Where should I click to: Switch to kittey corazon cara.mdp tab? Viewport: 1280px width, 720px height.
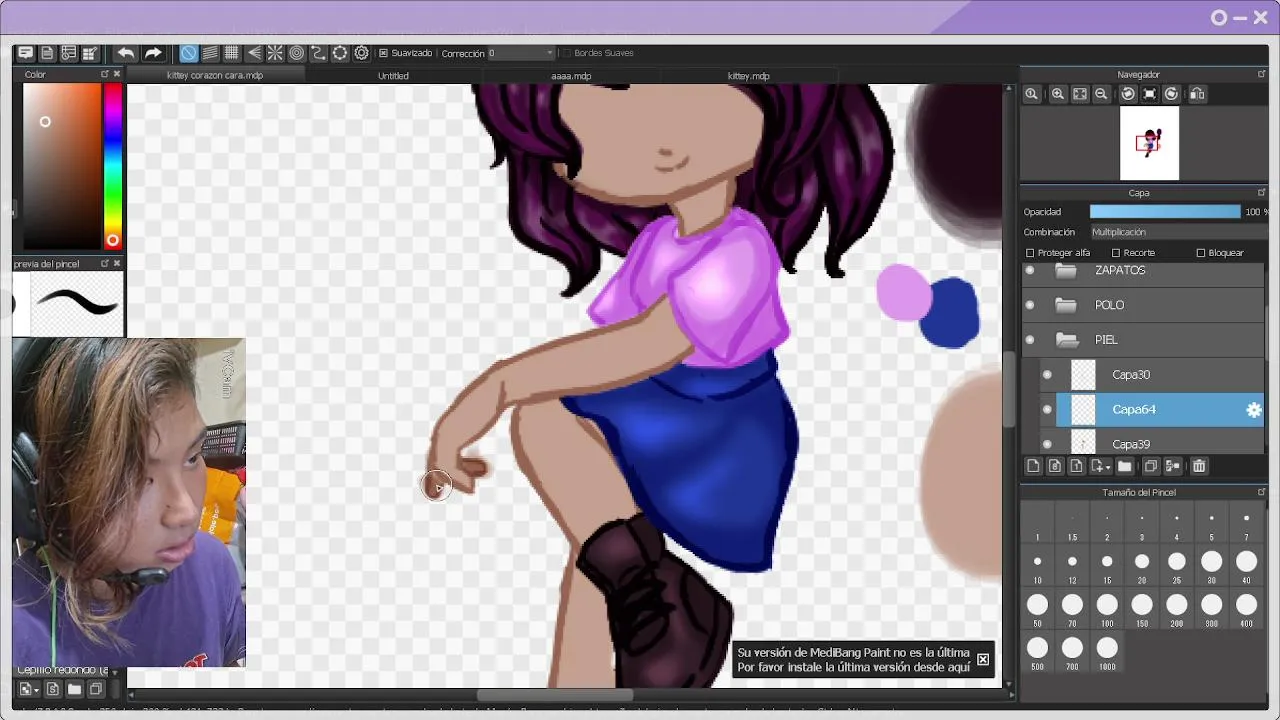pyautogui.click(x=215, y=76)
